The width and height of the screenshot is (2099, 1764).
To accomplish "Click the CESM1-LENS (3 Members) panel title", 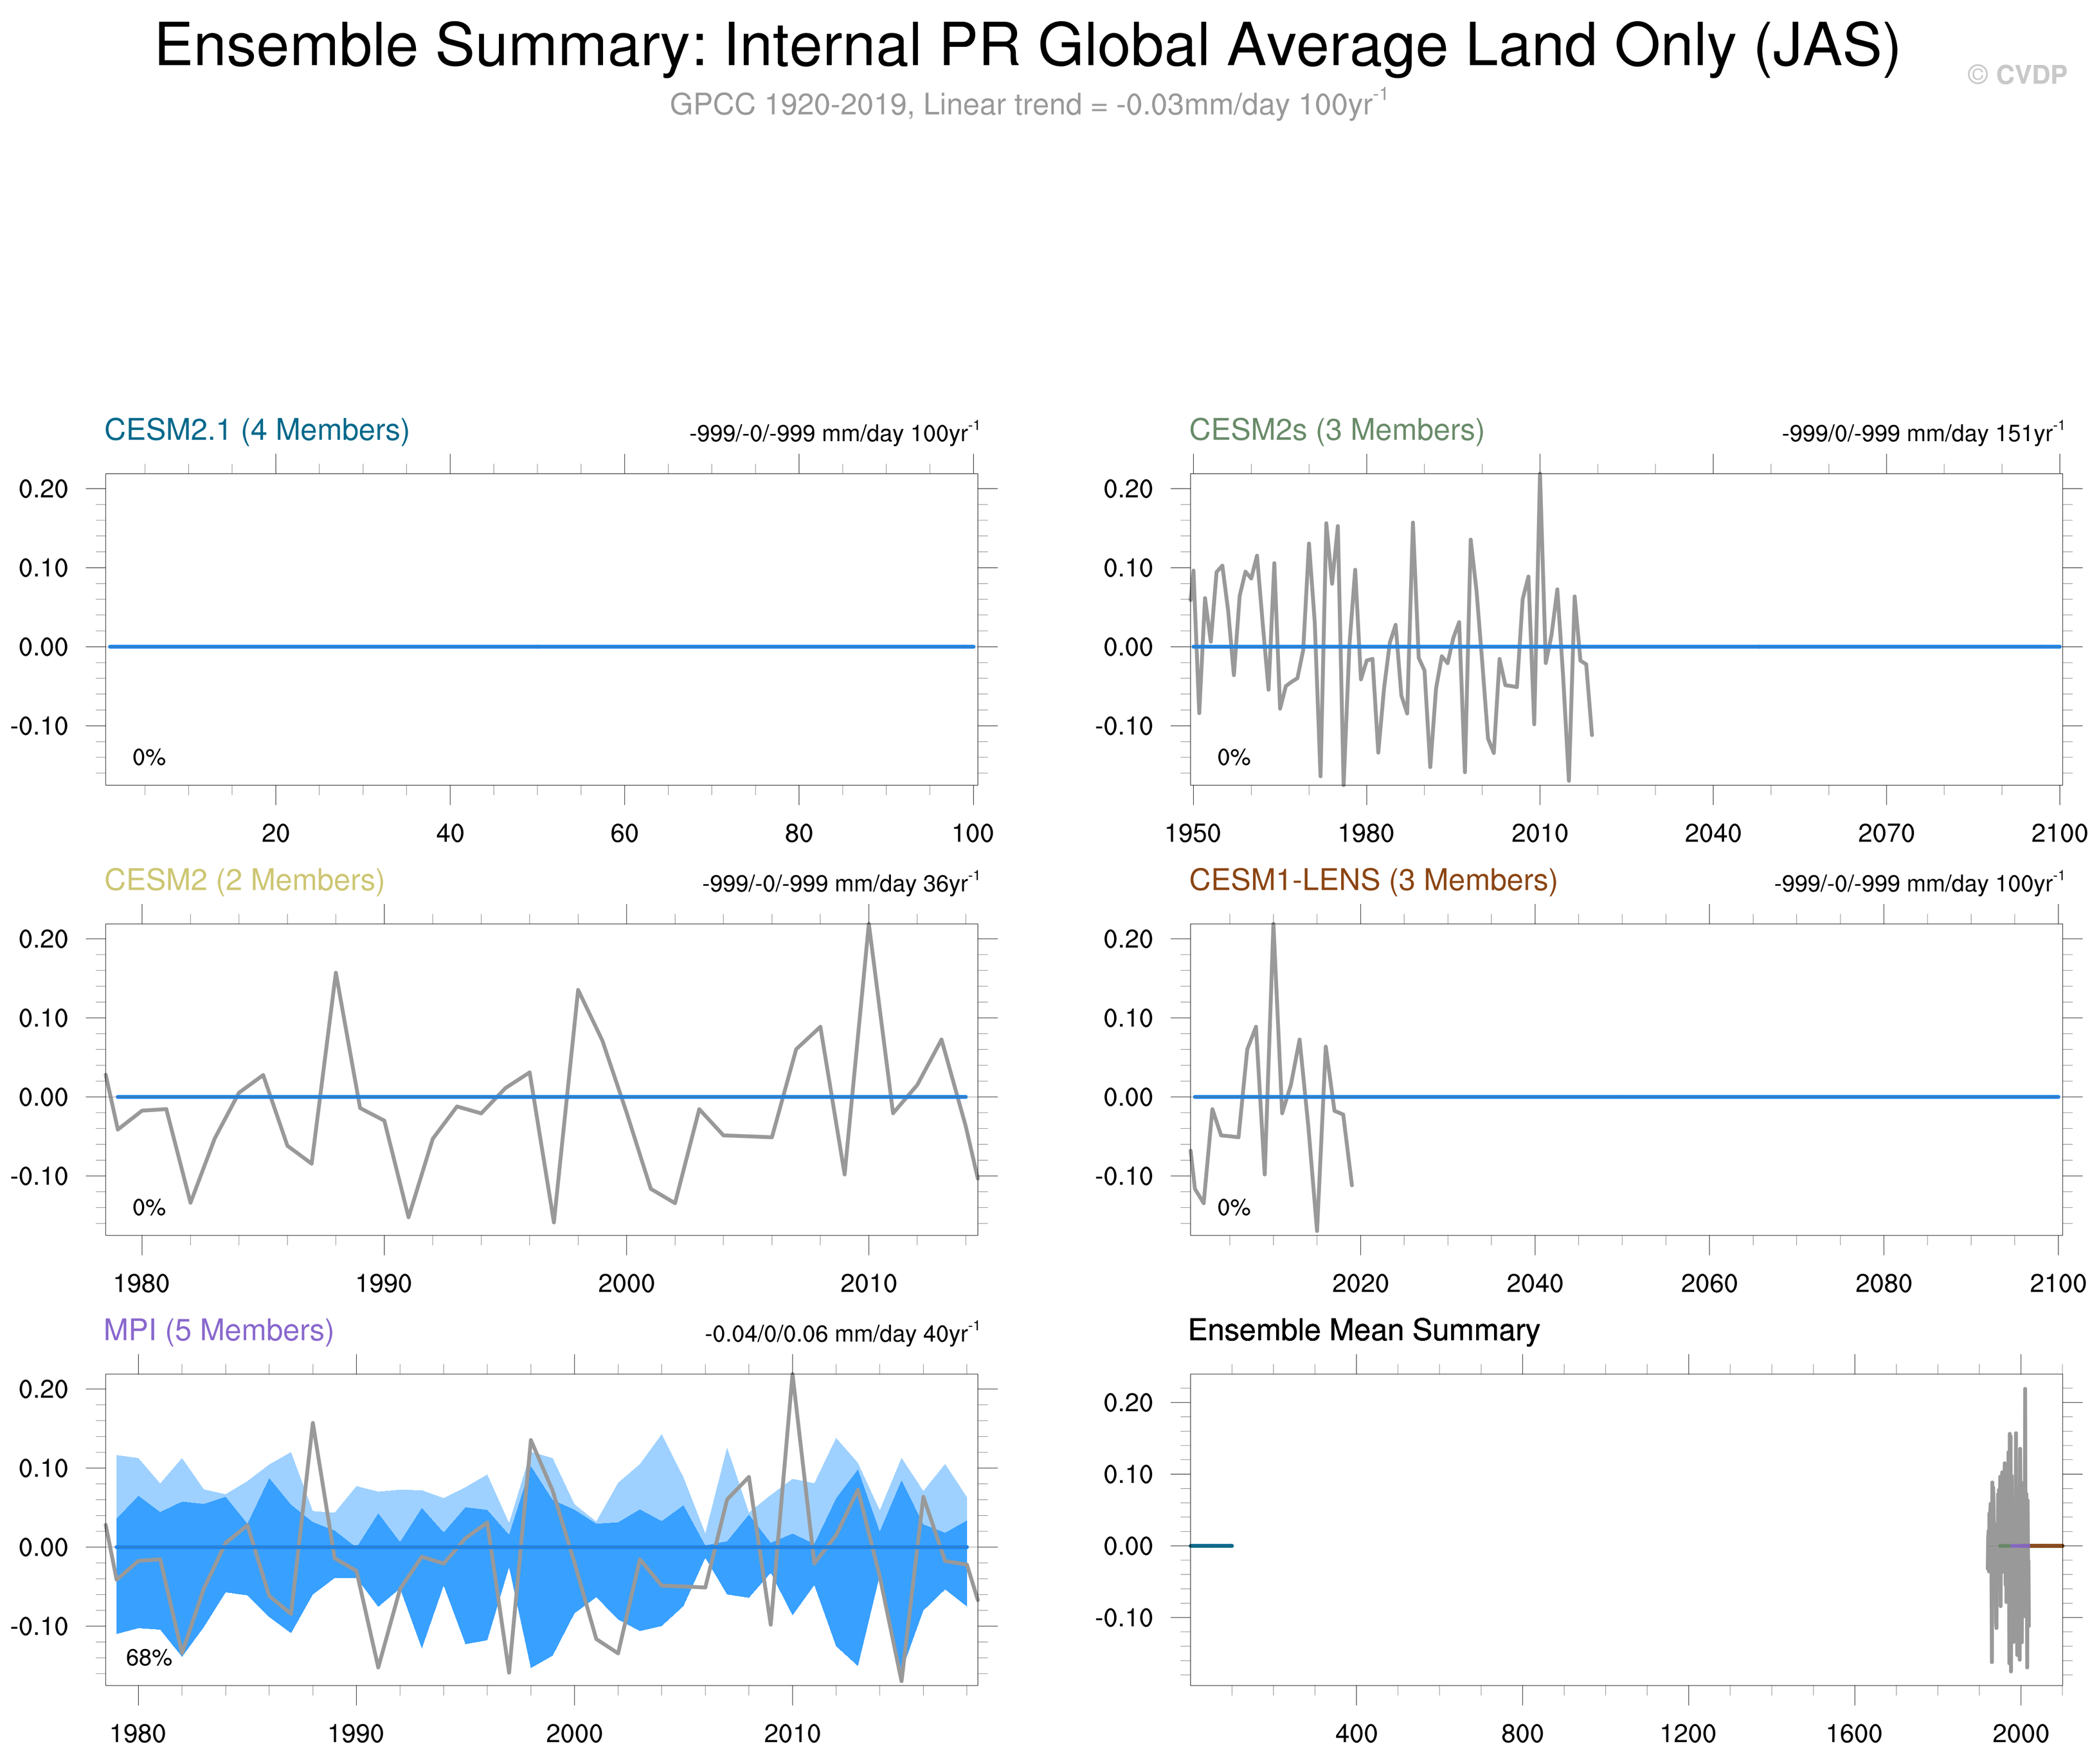I will click(x=1372, y=880).
